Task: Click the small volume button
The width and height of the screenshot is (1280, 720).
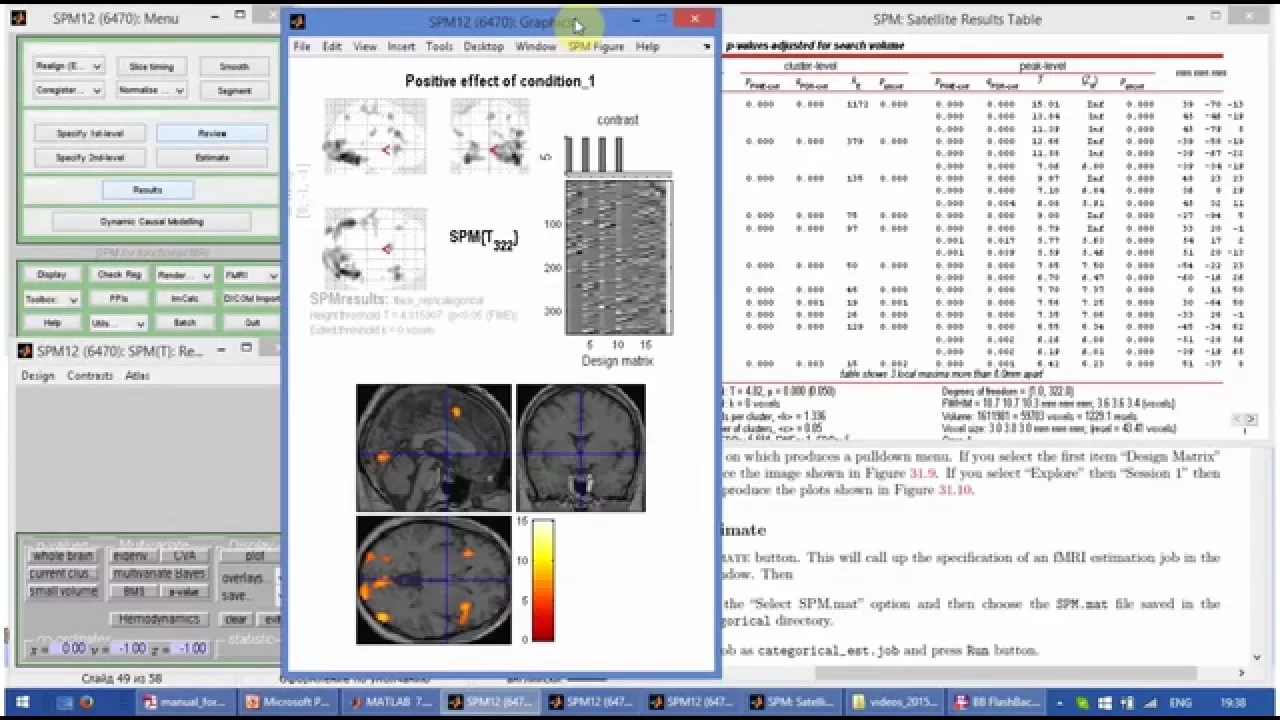Action: point(62,591)
